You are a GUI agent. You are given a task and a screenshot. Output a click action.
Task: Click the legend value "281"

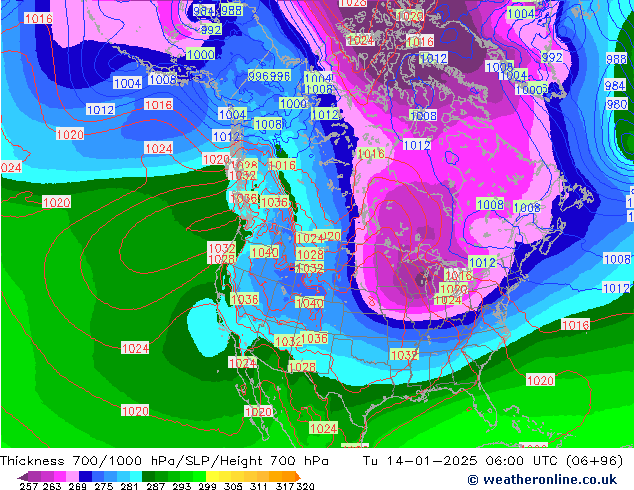coord(129,486)
